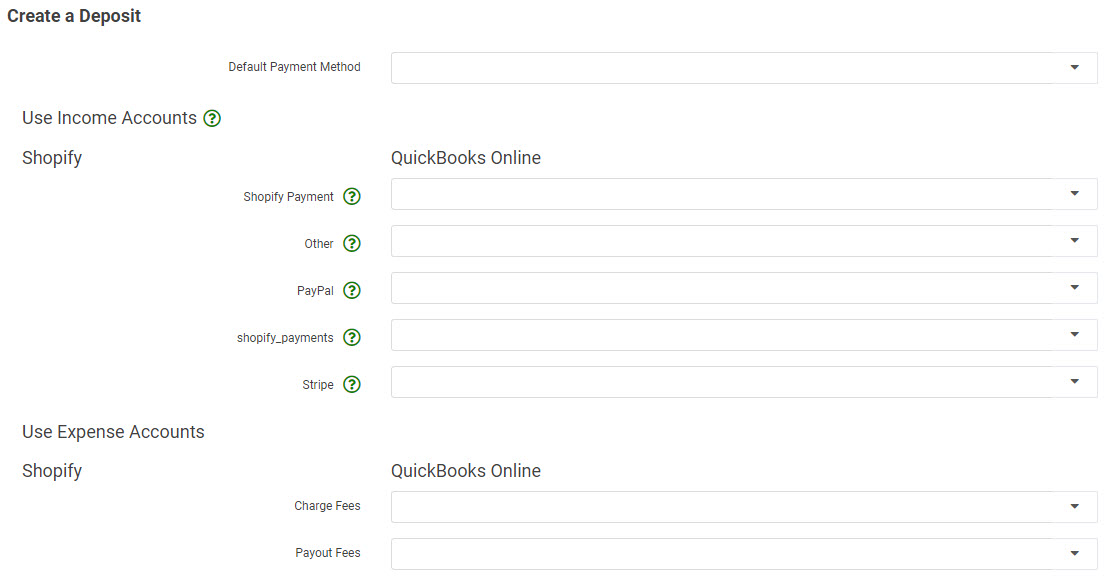Click the "PayPal" row label
Viewport: 1107px width, 580px height.
click(x=315, y=291)
